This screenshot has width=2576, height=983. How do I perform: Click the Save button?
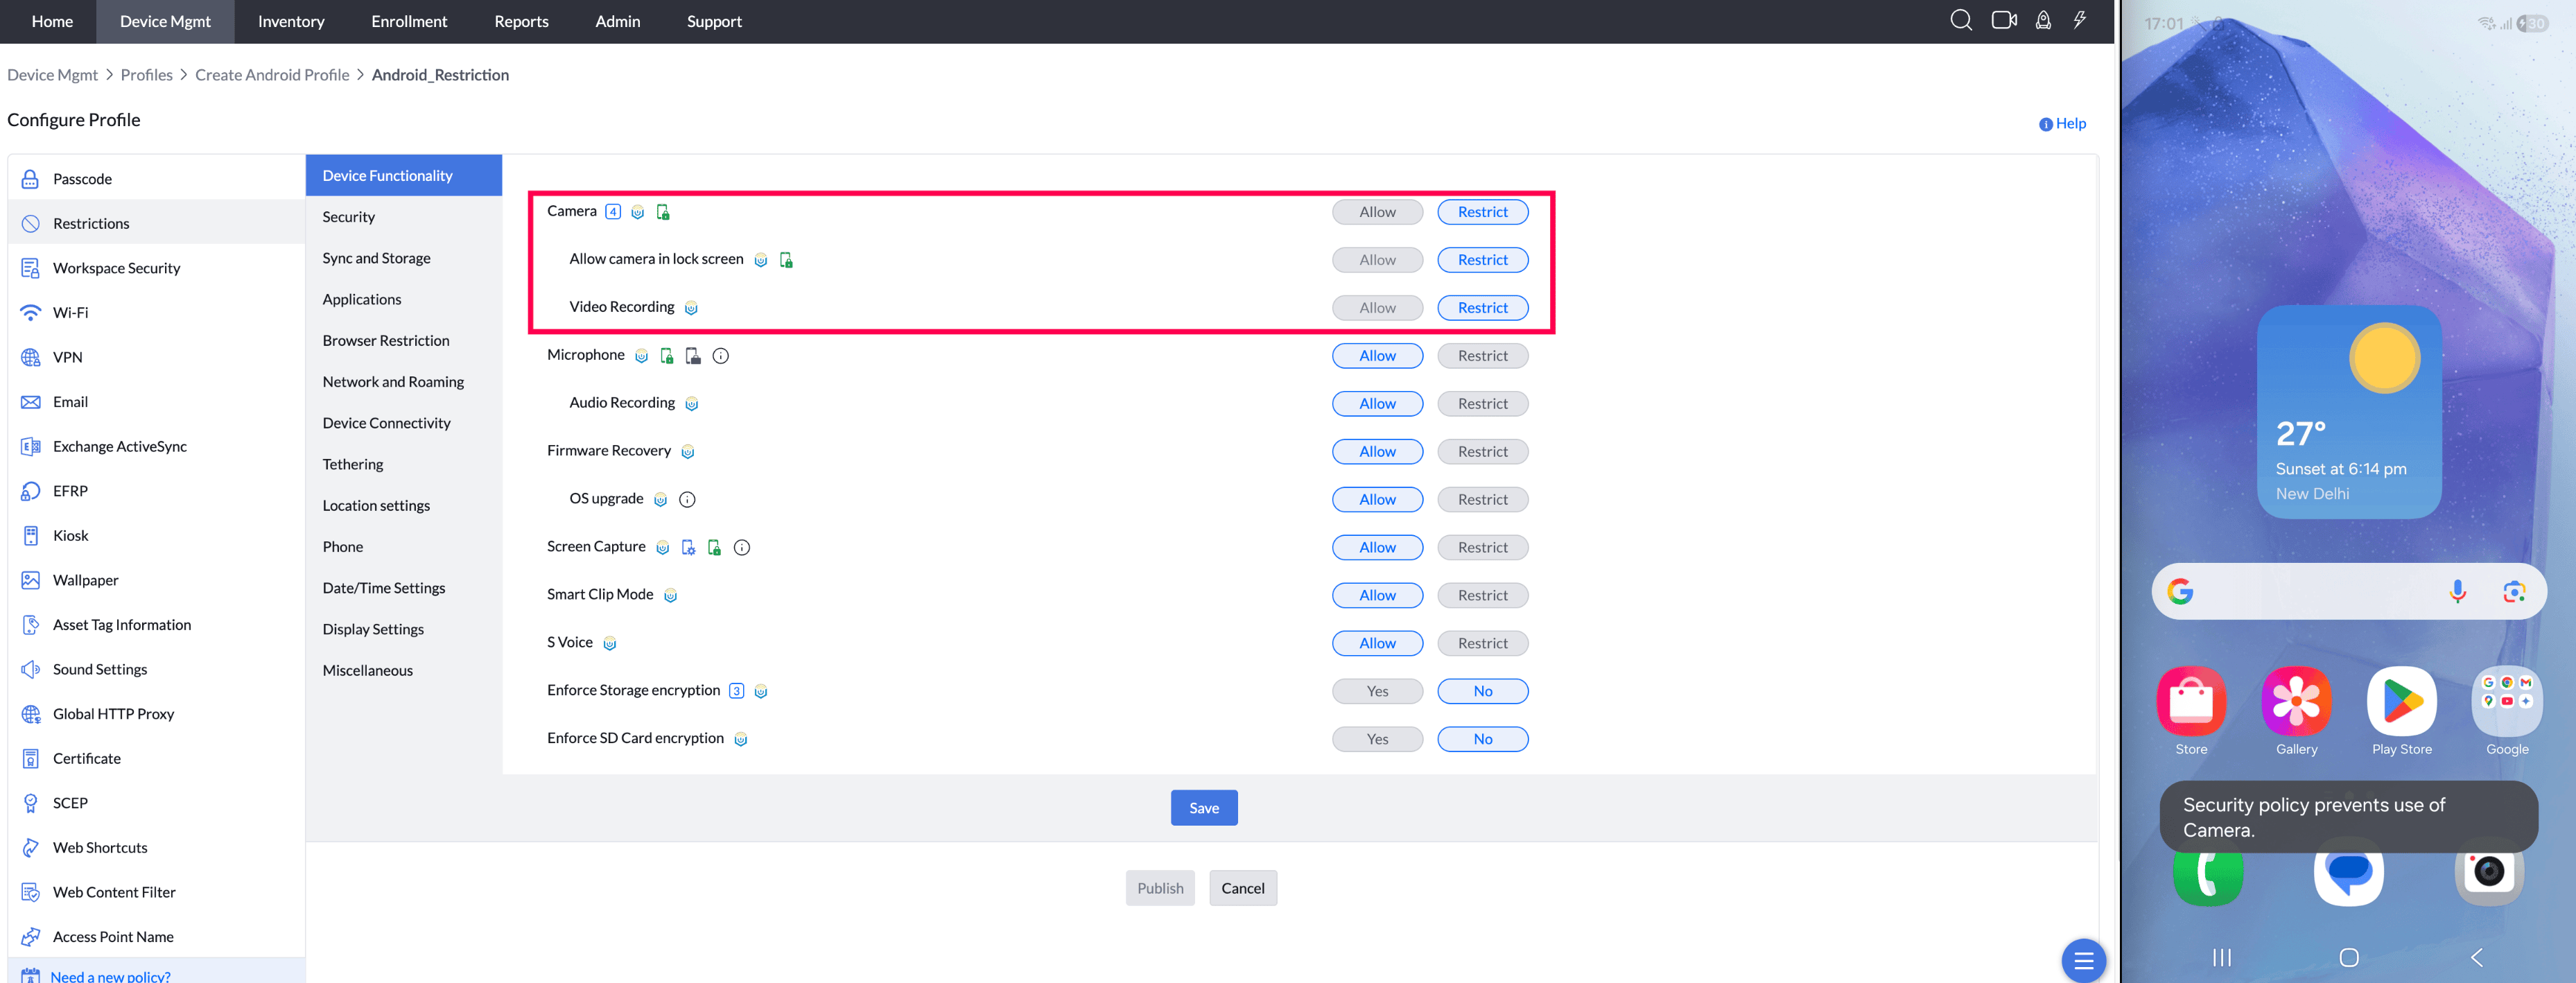coord(1203,808)
